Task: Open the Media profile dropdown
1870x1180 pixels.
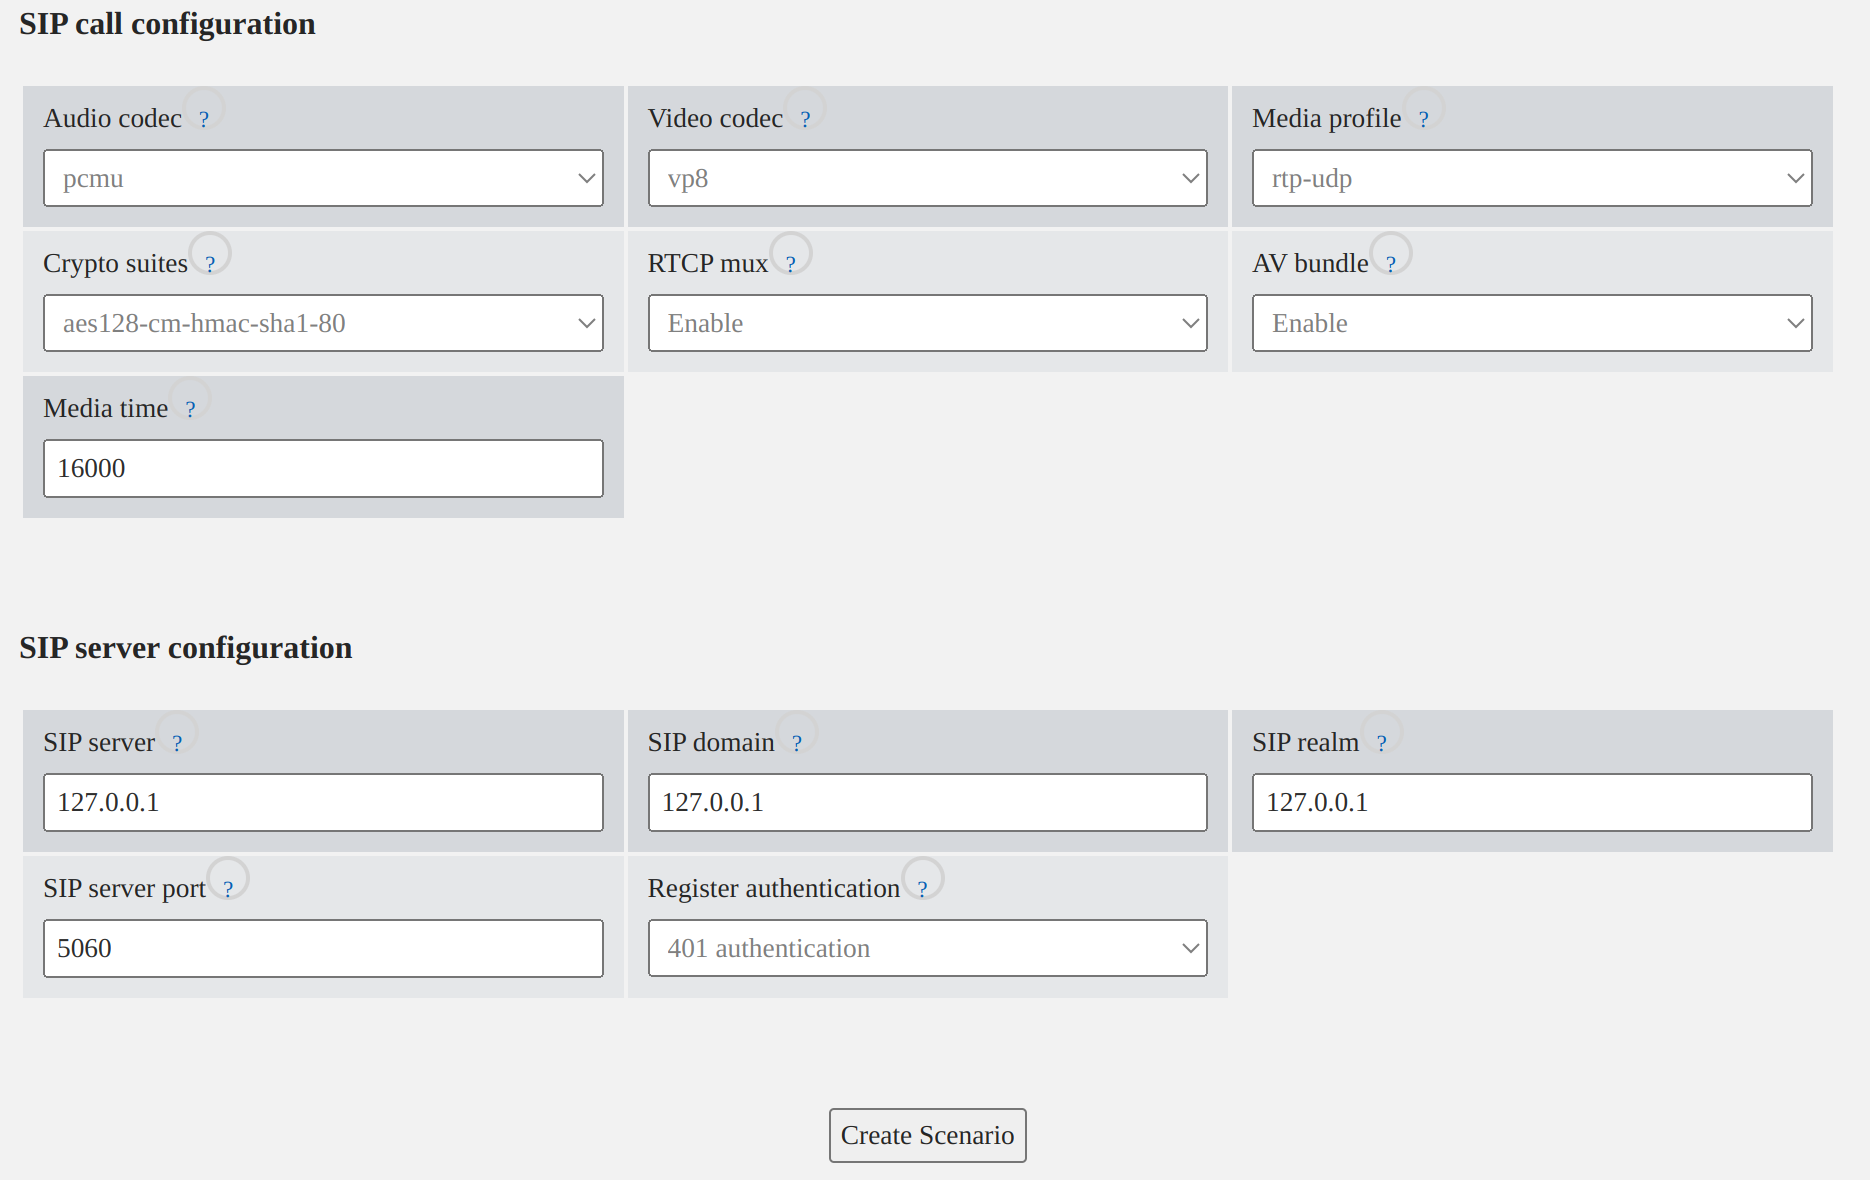Action: click(1531, 178)
